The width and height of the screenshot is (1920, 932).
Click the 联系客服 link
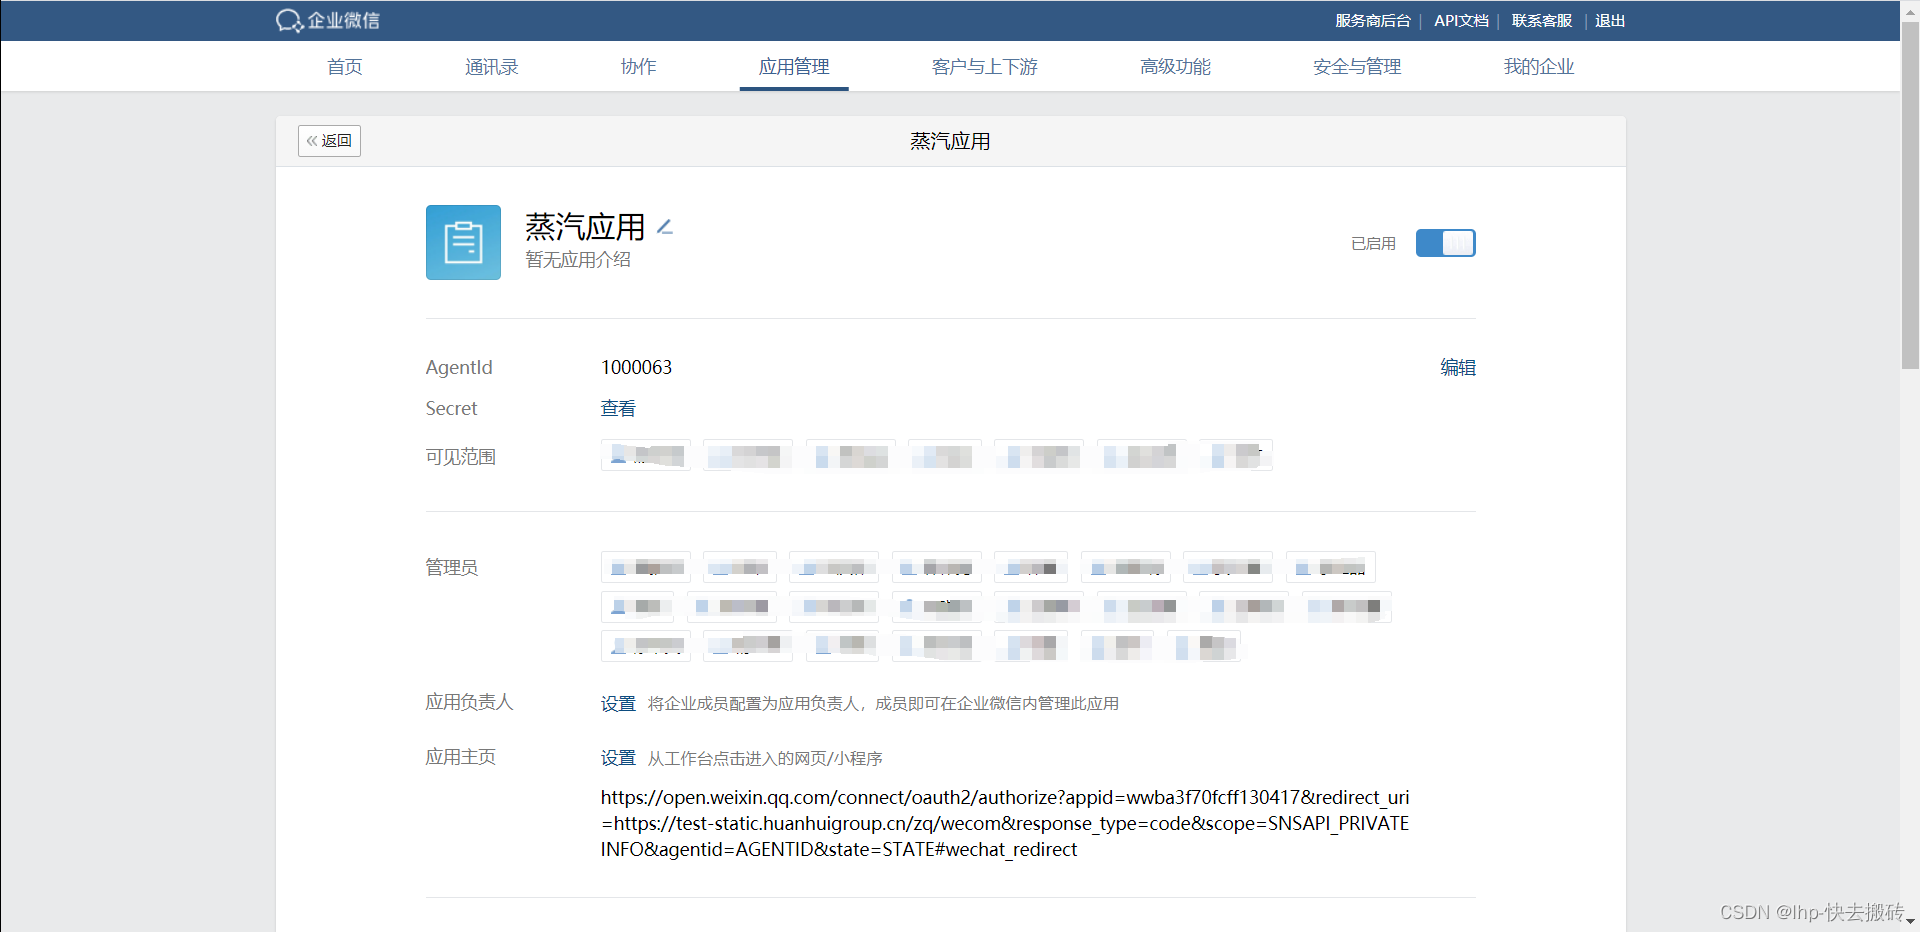click(1541, 21)
